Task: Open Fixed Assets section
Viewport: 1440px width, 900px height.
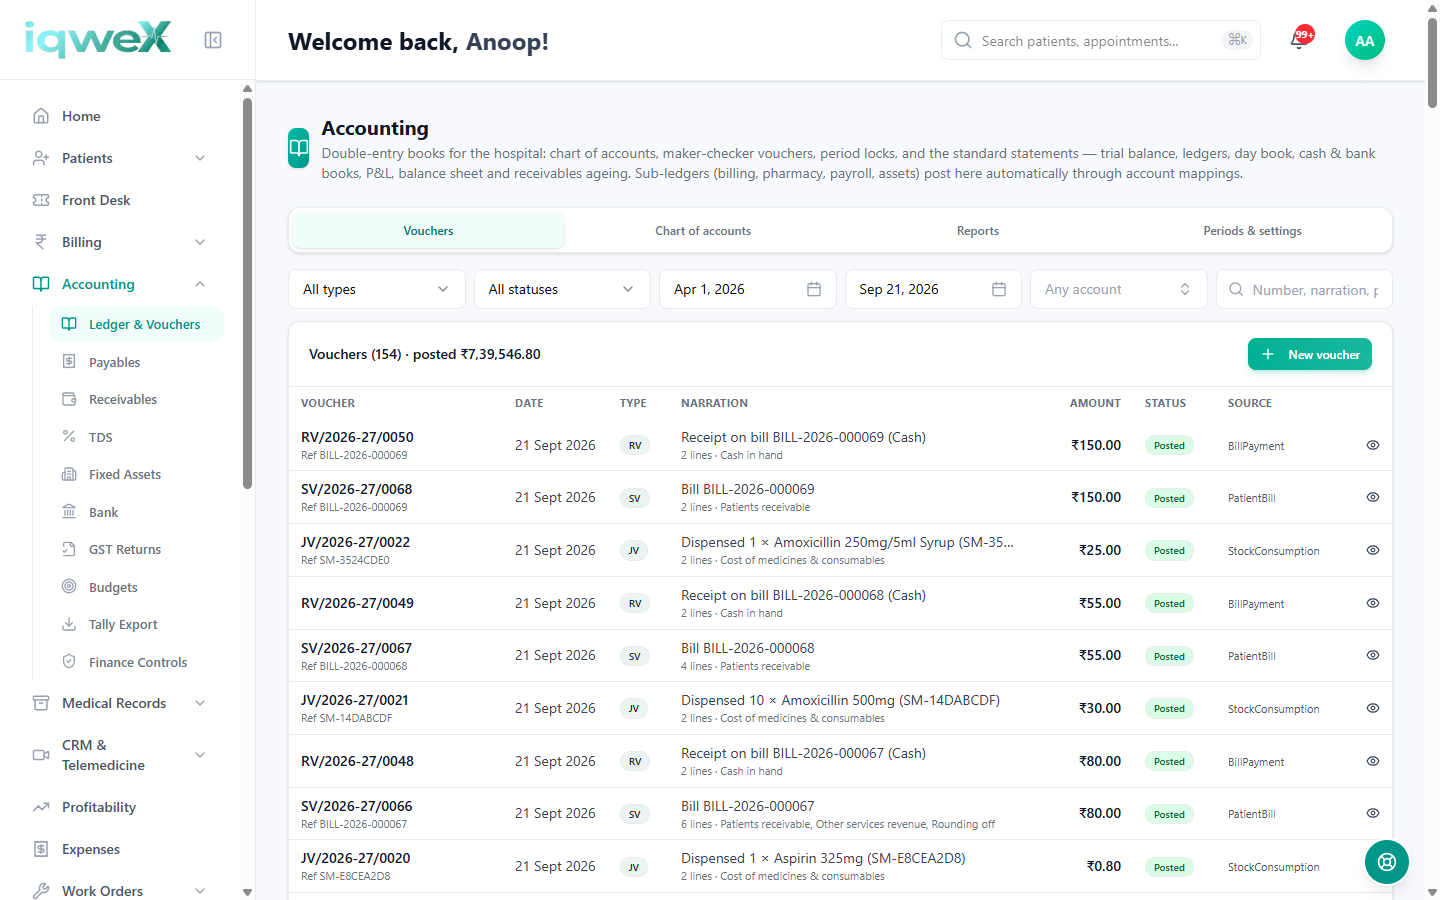Action: 136,474
